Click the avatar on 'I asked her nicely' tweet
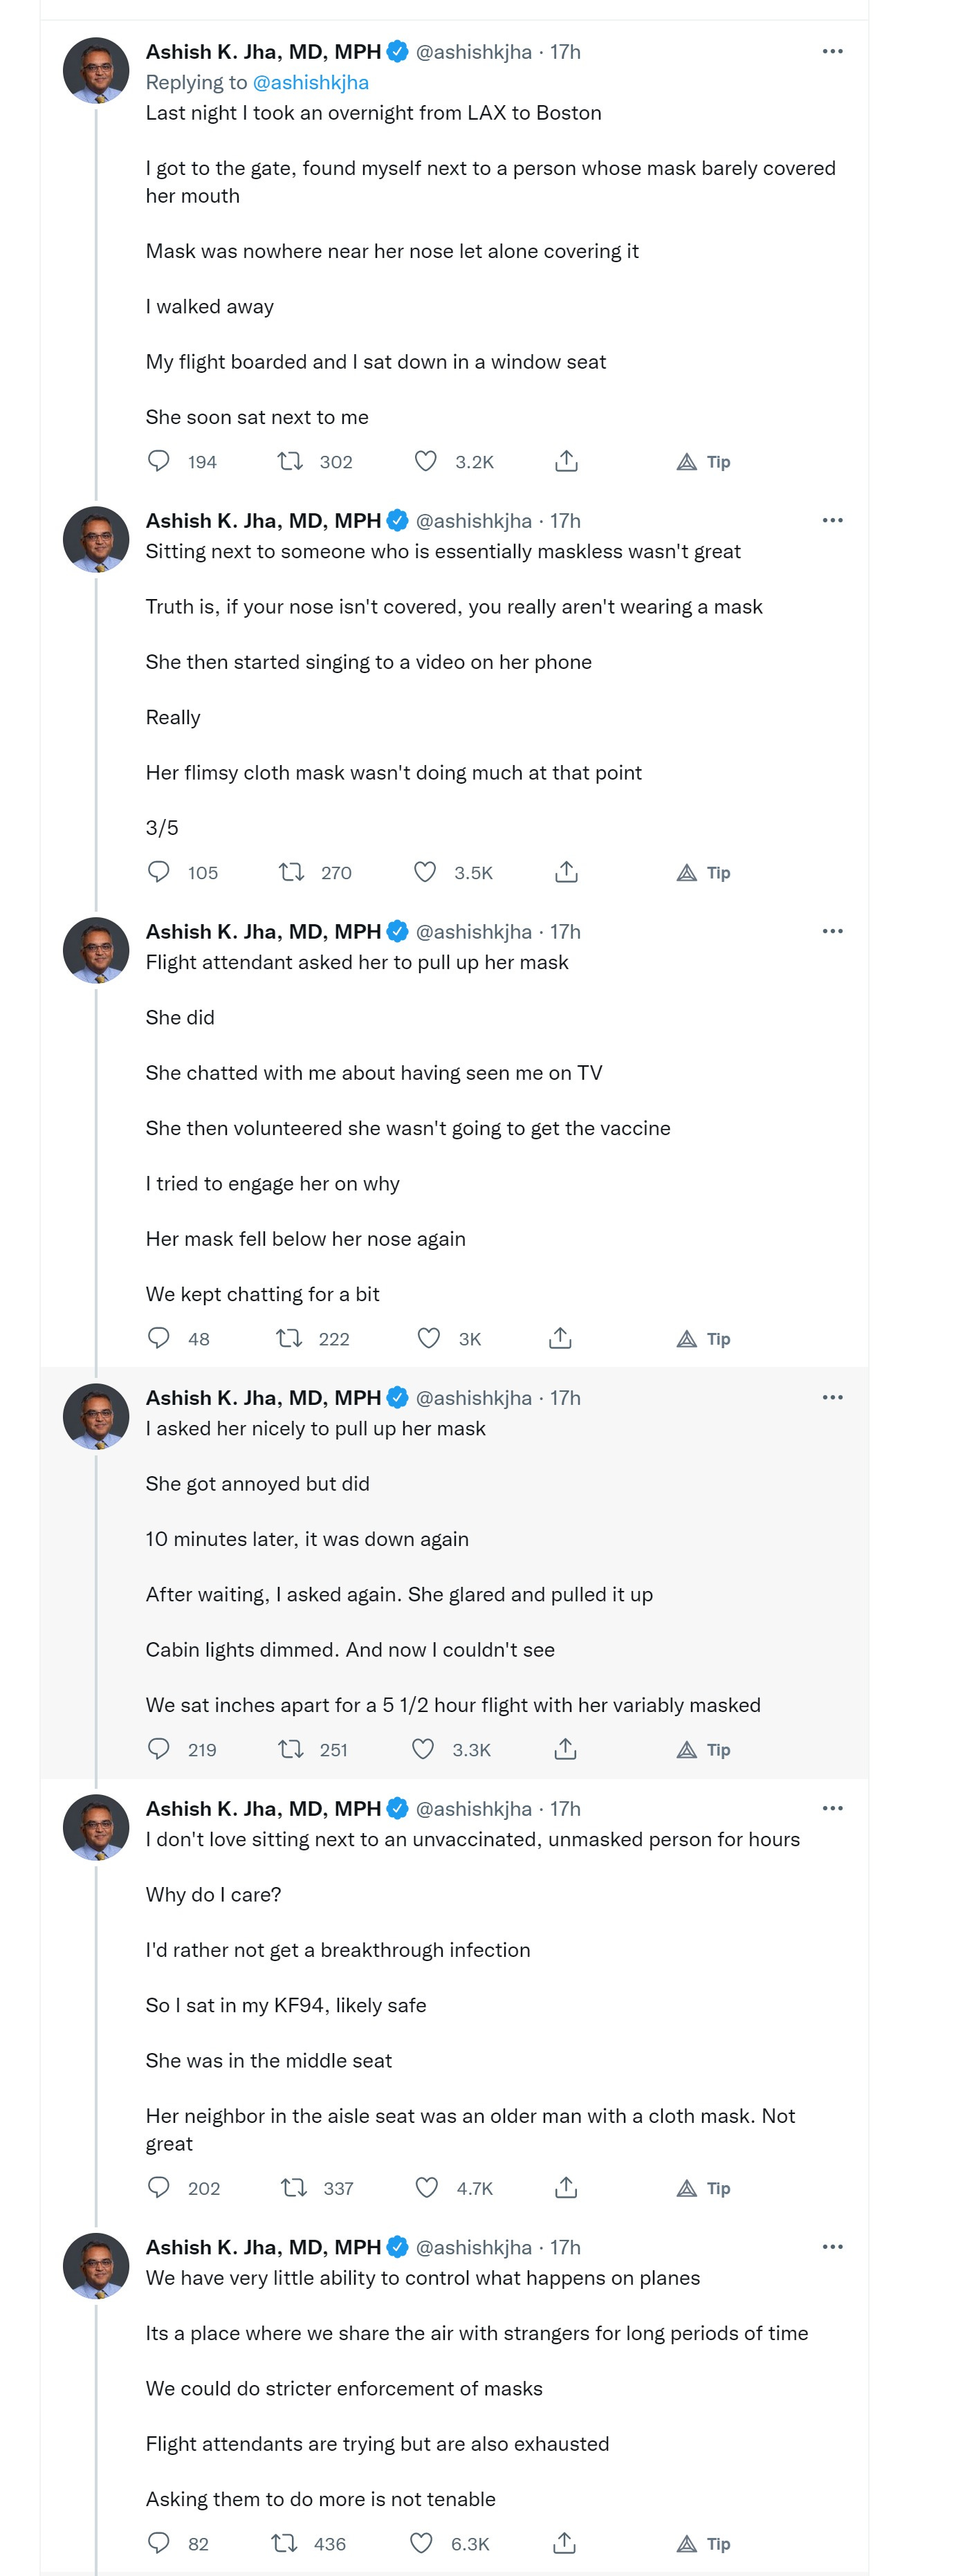This screenshot has width=956, height=2576. click(96, 1417)
